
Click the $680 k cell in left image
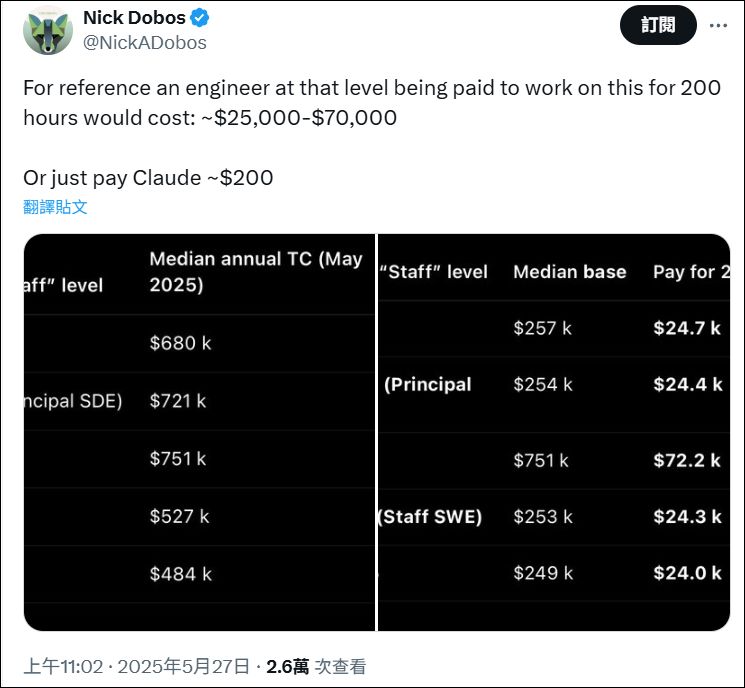pyautogui.click(x=180, y=343)
